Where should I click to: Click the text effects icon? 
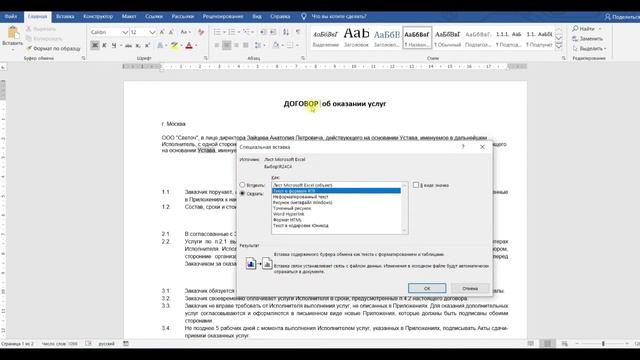click(160, 45)
